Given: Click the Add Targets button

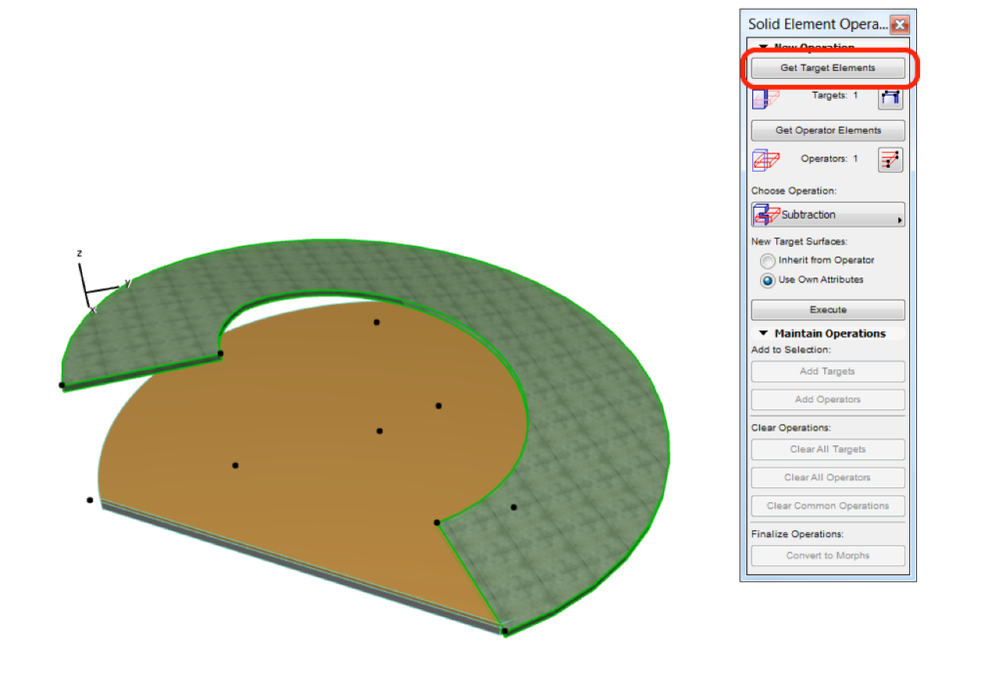Looking at the screenshot, I should (x=828, y=371).
